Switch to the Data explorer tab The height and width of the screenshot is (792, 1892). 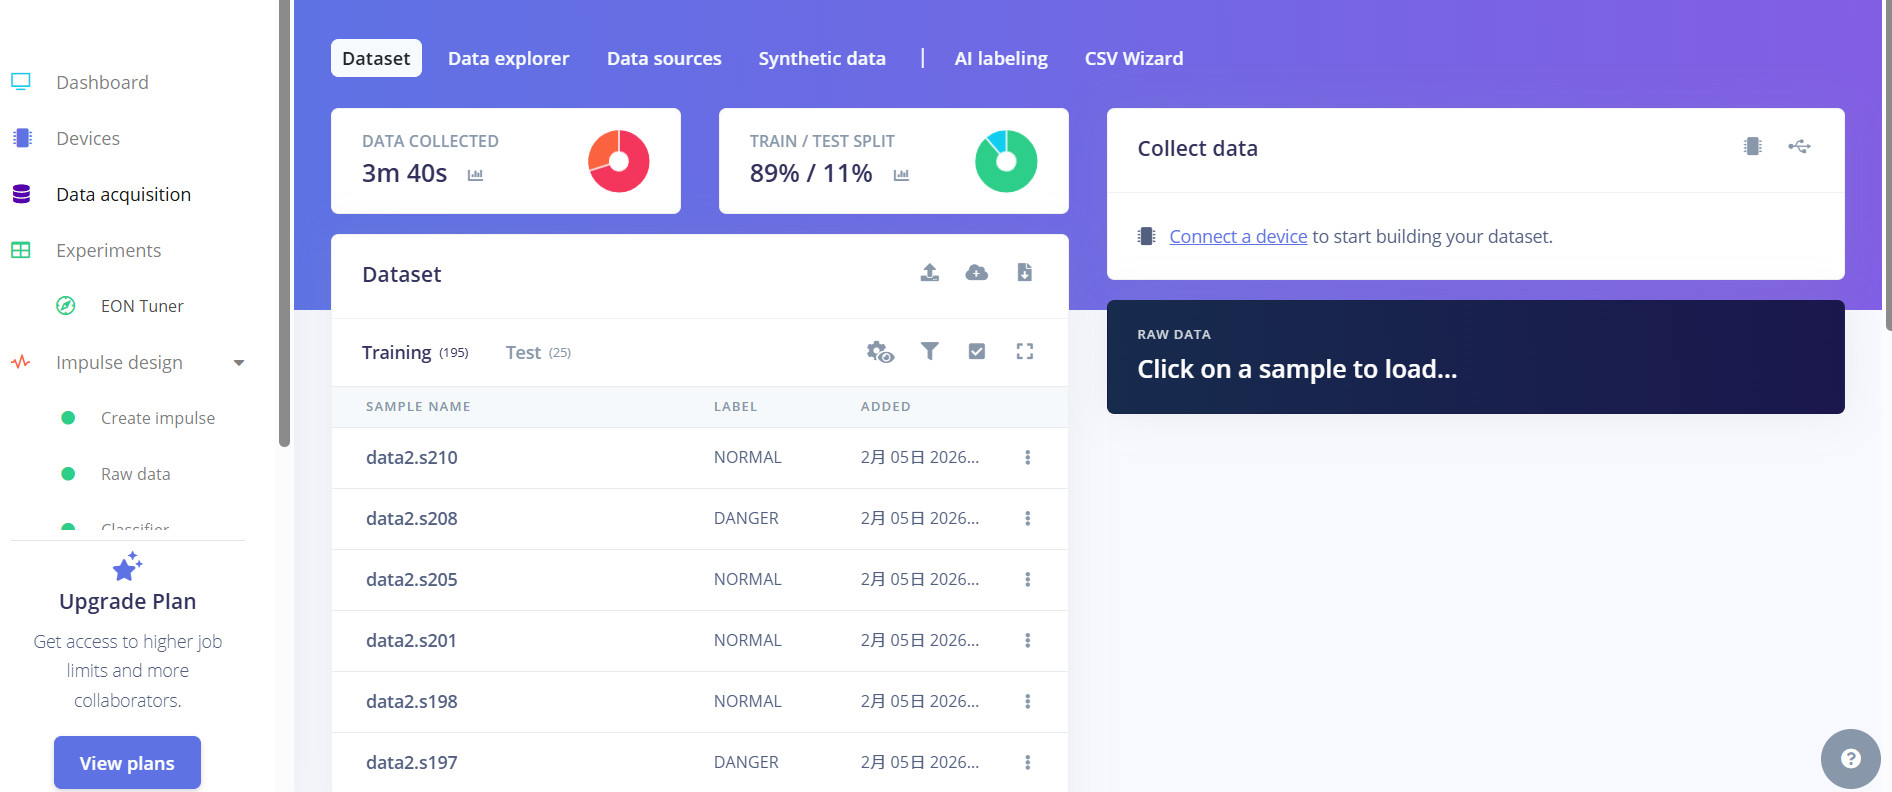(x=508, y=59)
